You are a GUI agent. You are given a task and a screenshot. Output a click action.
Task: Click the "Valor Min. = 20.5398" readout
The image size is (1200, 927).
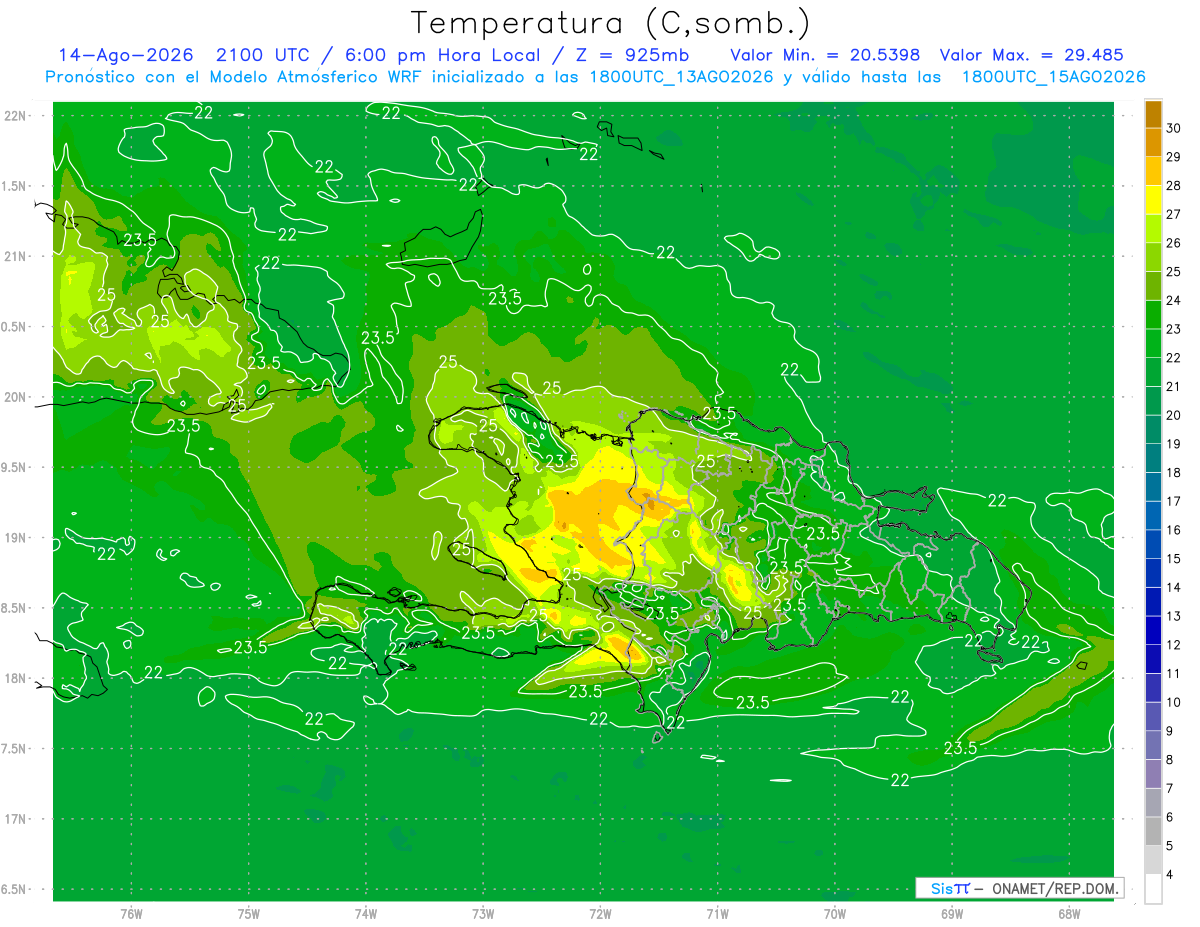(825, 55)
